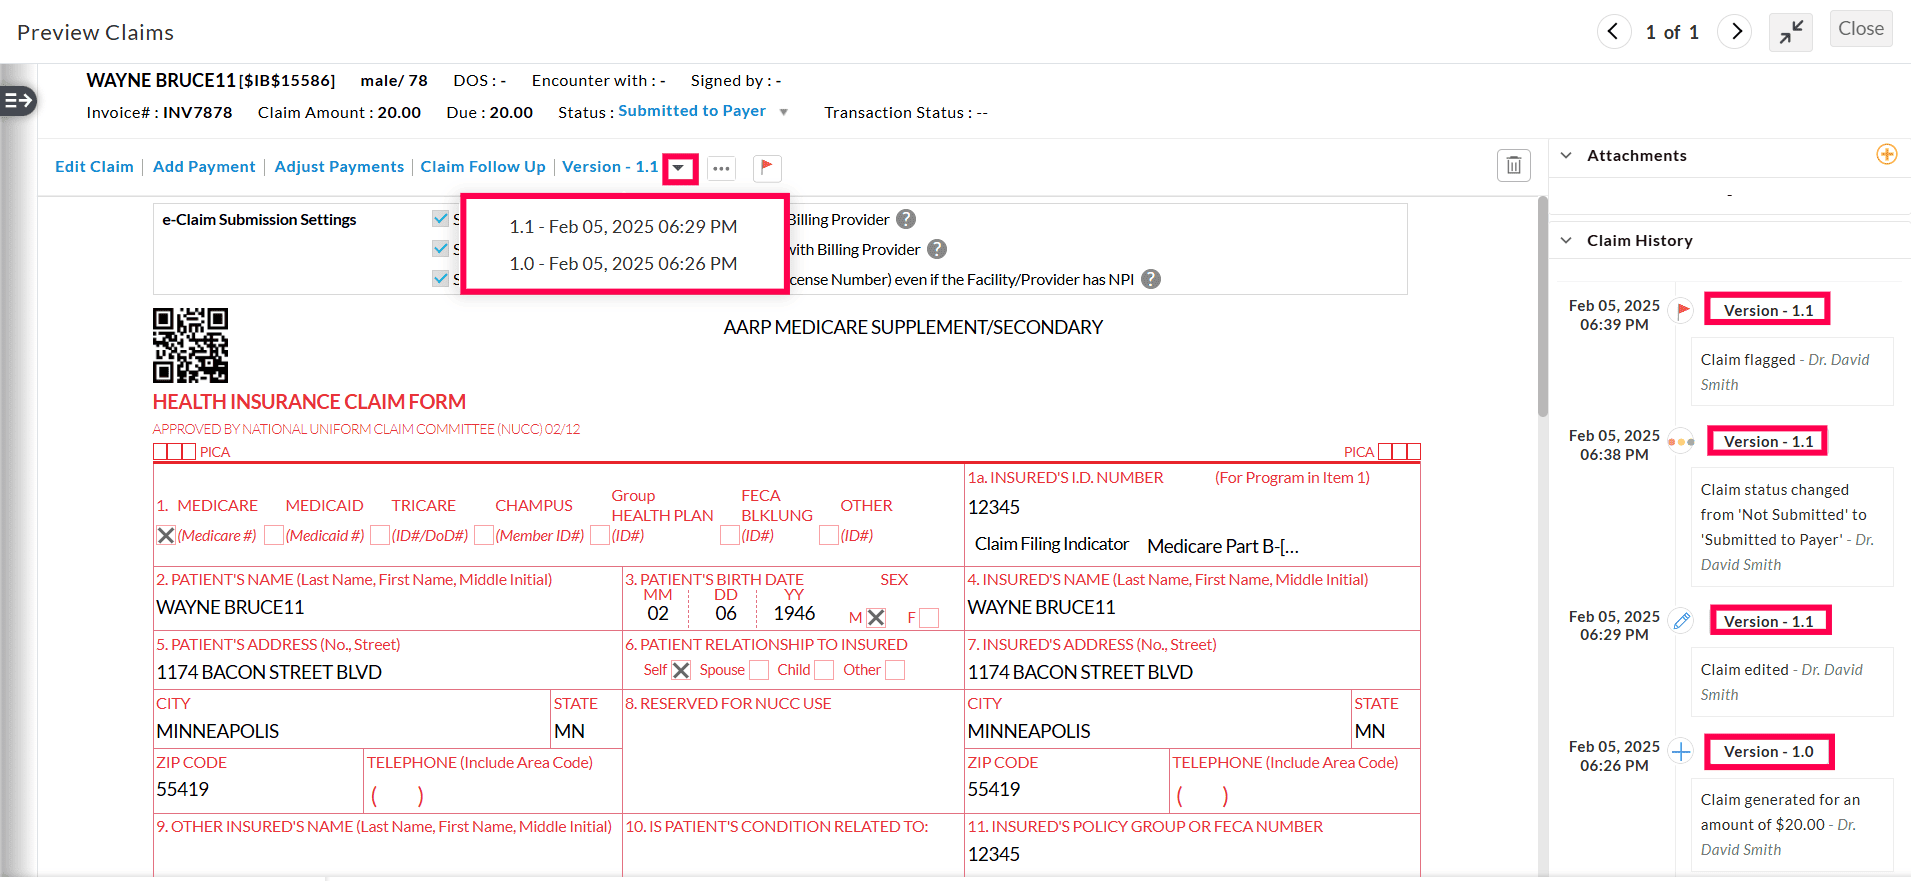The height and width of the screenshot is (881, 1911).
Task: Click AARP MEDICARE SUPPLEMENT/SECONDARY heading
Action: [913, 328]
